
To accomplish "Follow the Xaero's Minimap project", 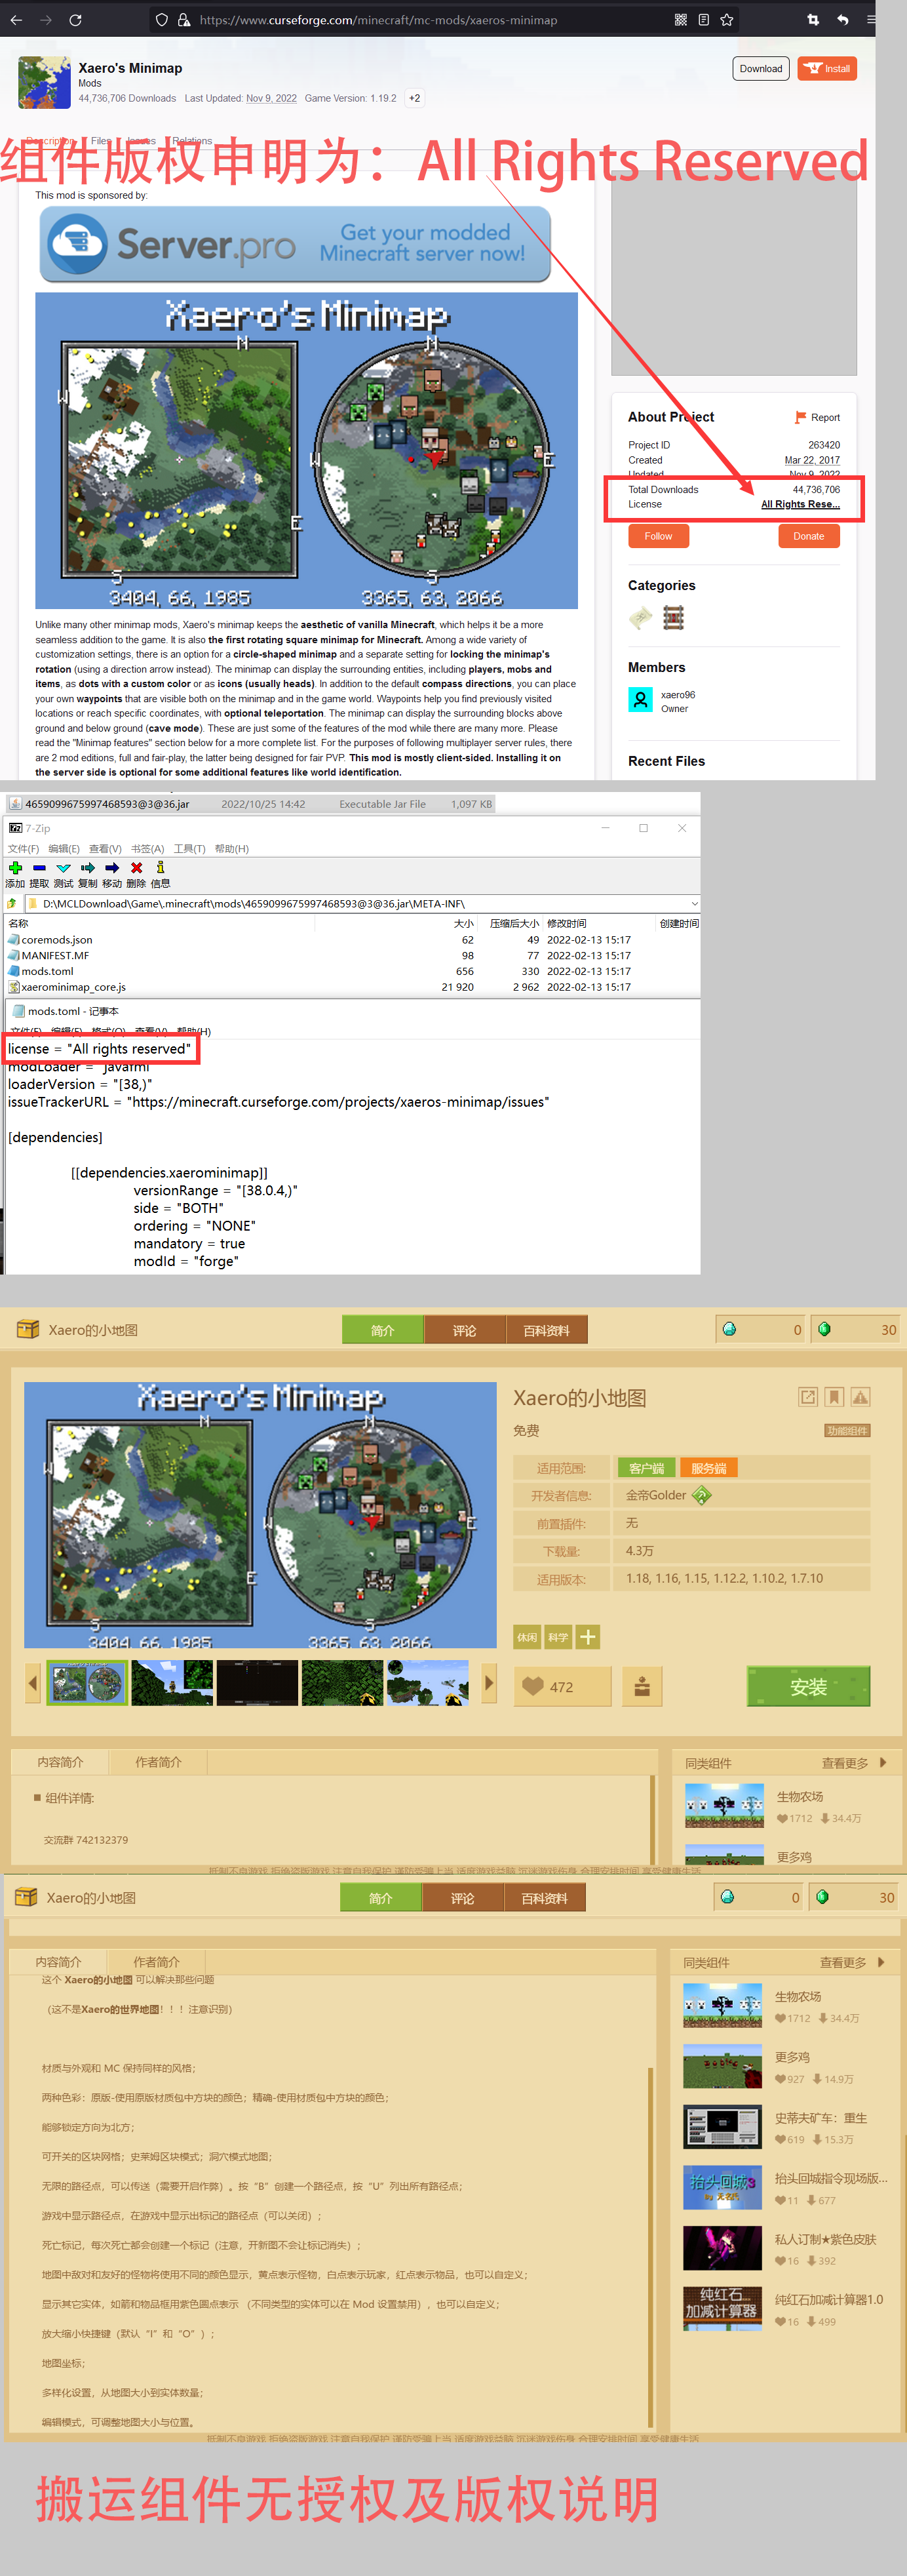I will click(658, 536).
